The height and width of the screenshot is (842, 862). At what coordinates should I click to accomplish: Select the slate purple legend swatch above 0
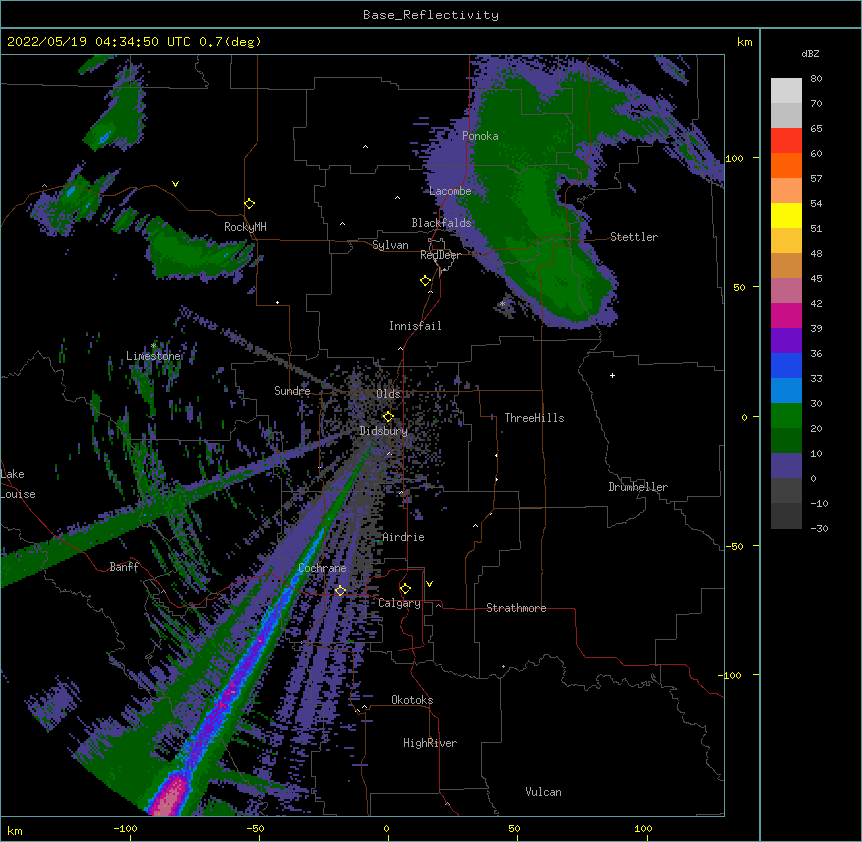click(786, 466)
